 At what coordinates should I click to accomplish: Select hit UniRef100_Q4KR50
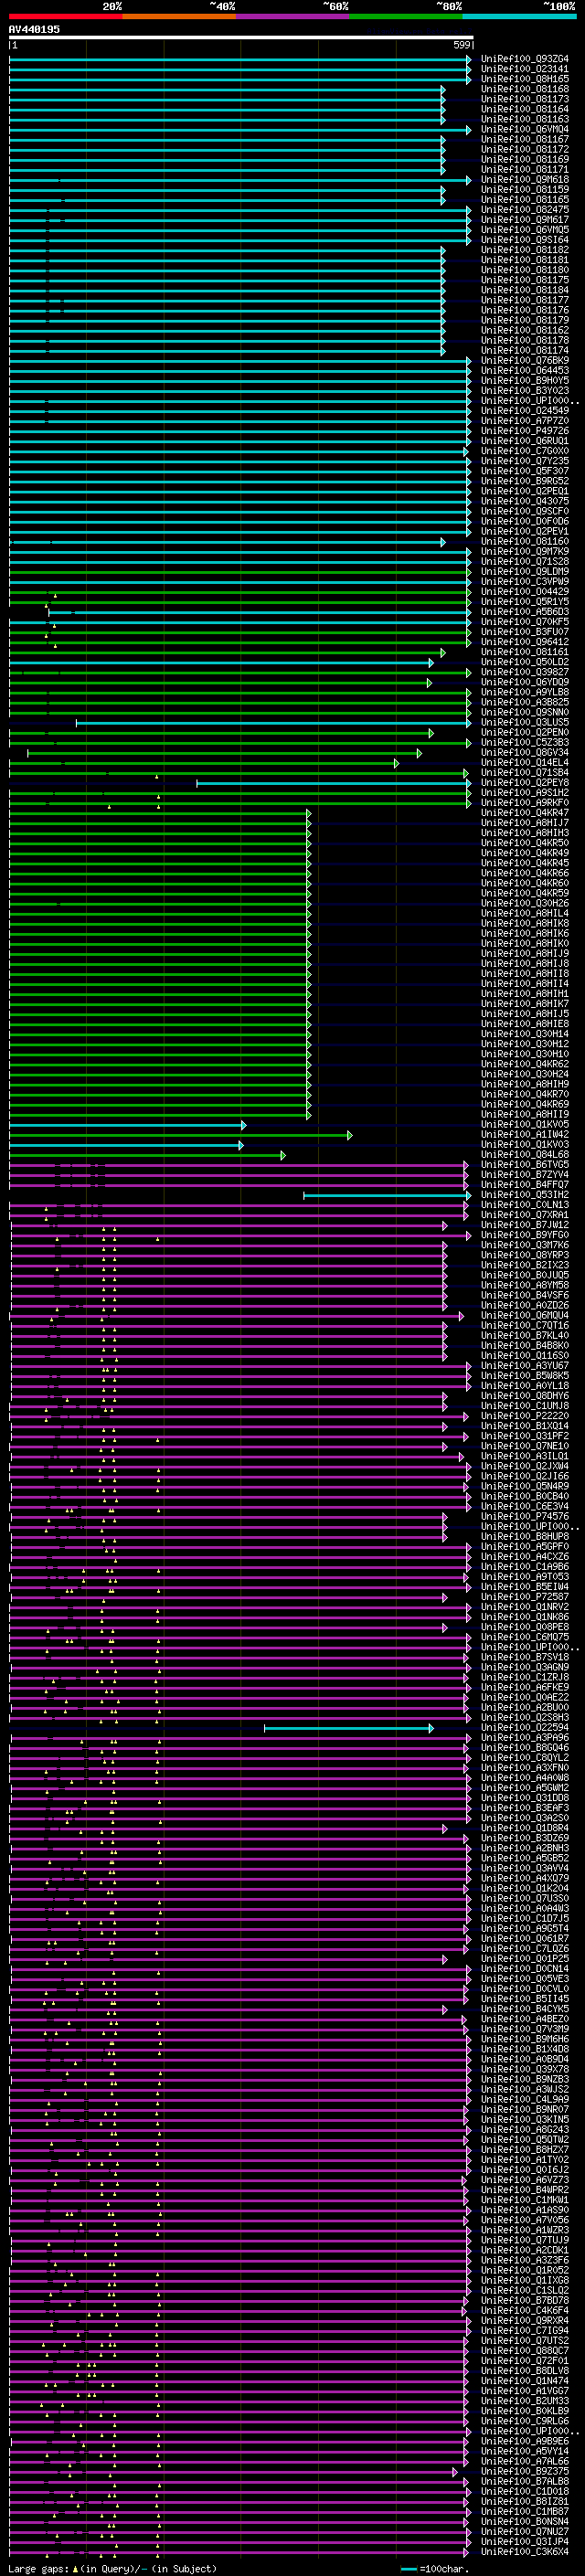tap(525, 843)
